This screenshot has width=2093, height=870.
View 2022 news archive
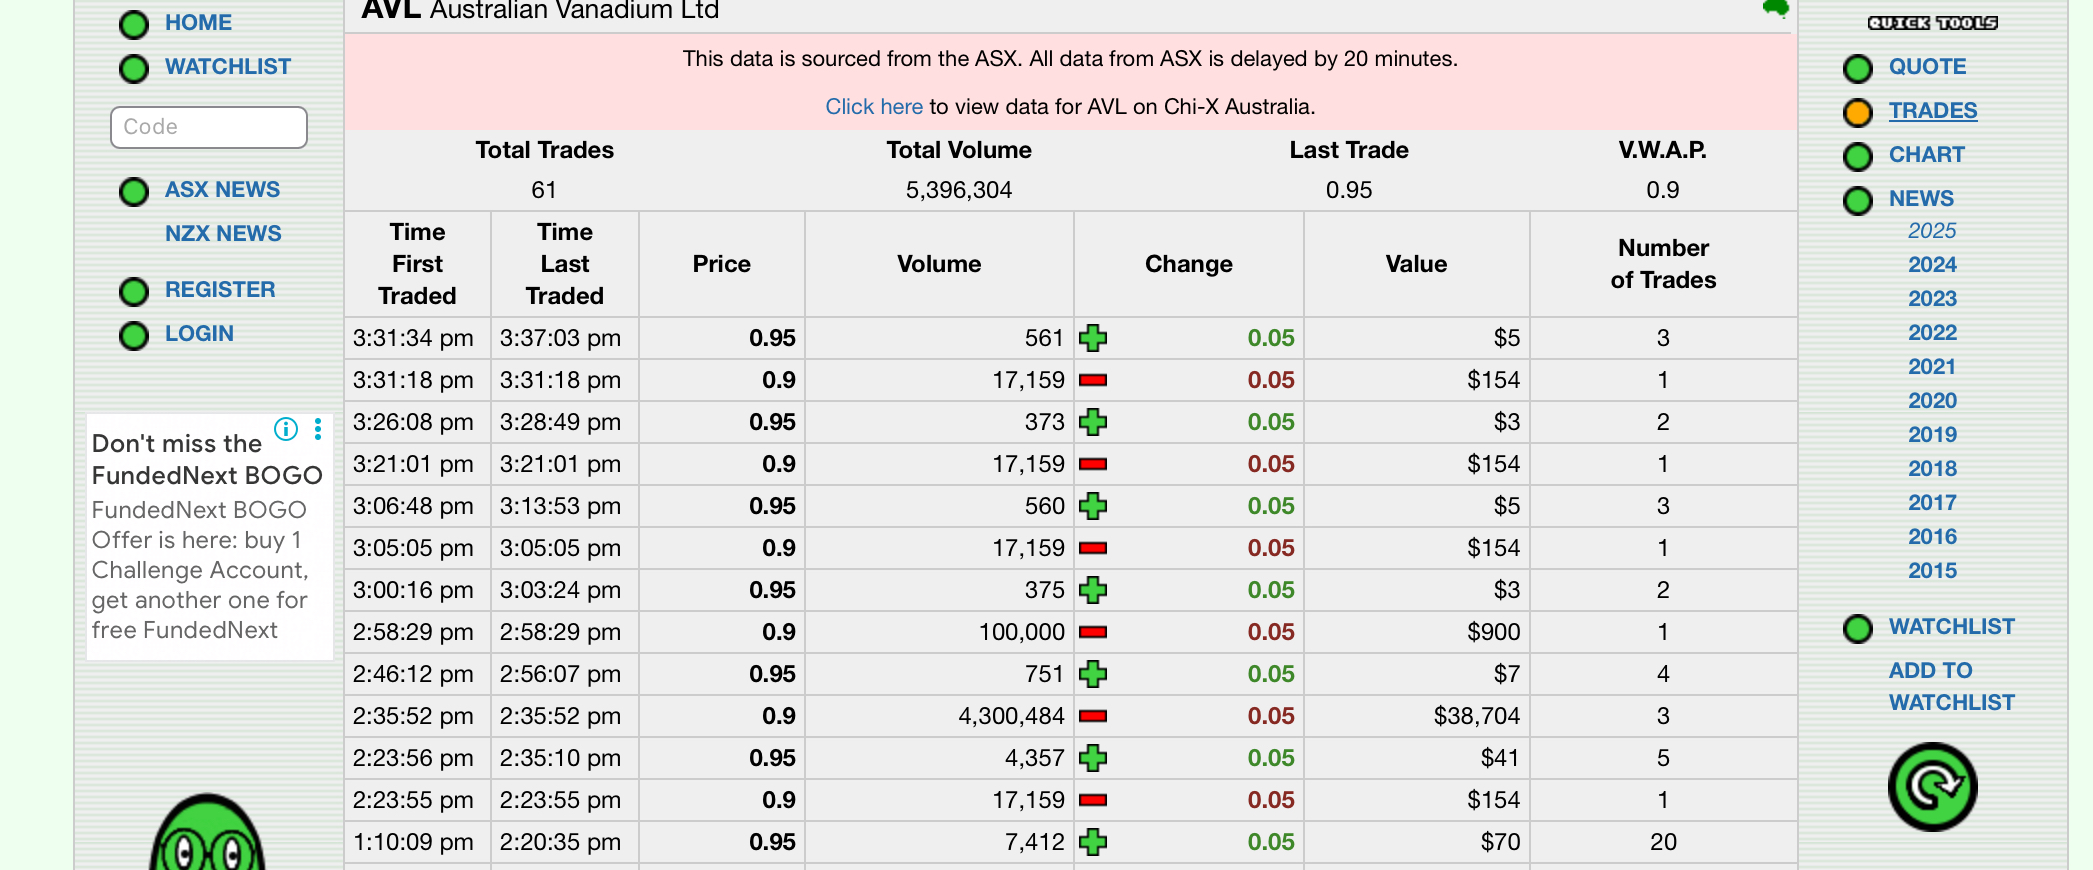pos(1932,332)
